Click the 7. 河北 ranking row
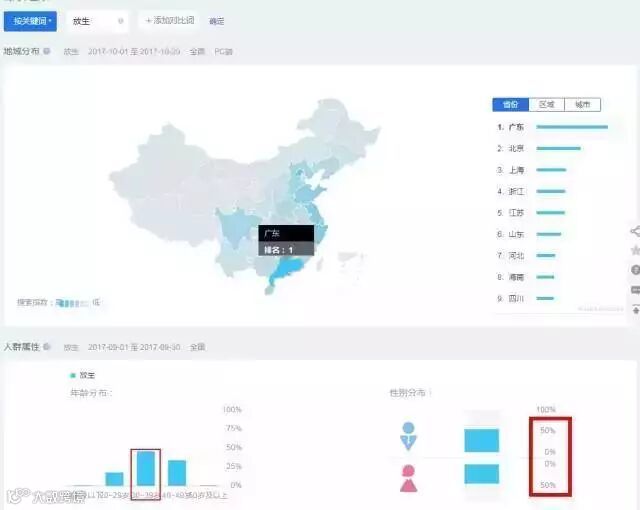 tap(553, 255)
